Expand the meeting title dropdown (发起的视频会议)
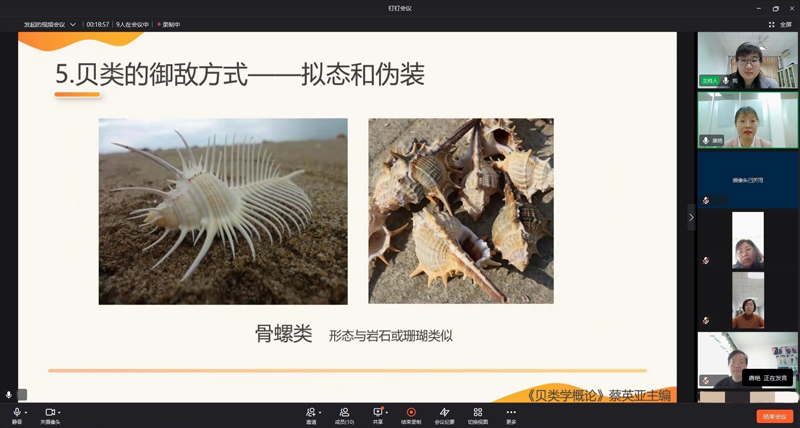800x428 pixels. click(x=72, y=24)
